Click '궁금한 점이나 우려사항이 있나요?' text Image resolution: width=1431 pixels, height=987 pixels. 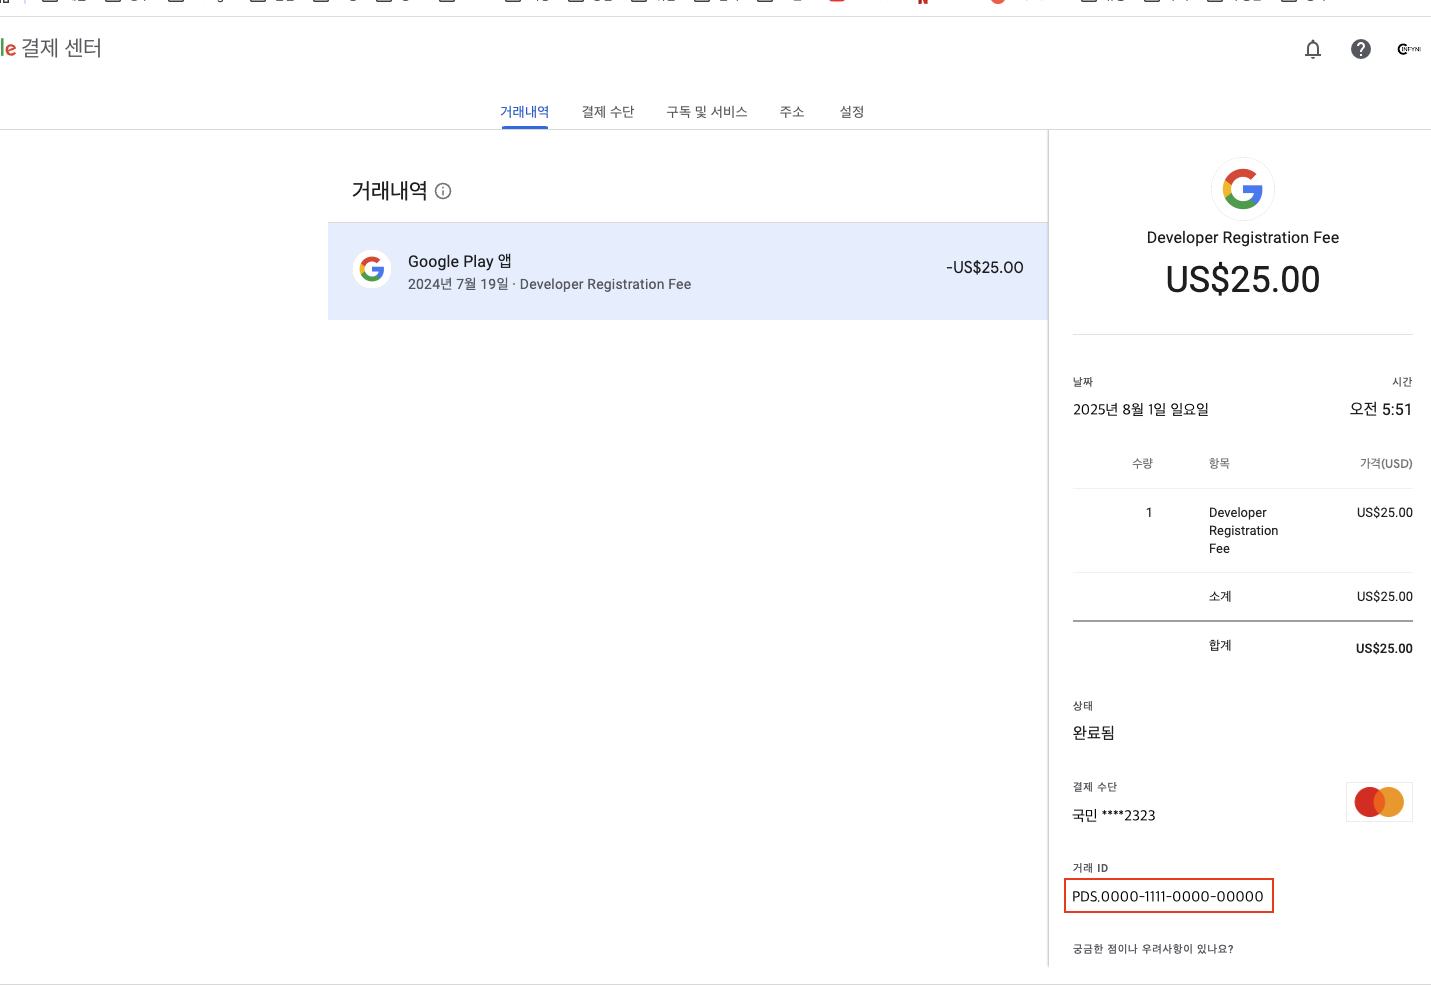click(1153, 949)
